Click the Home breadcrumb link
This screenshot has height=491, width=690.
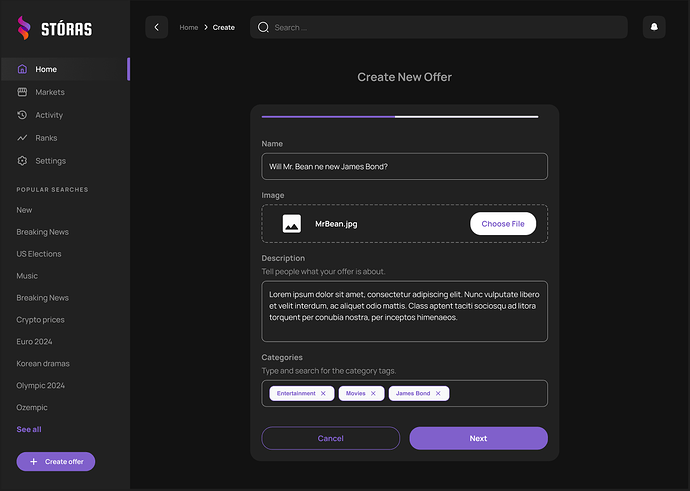click(188, 27)
